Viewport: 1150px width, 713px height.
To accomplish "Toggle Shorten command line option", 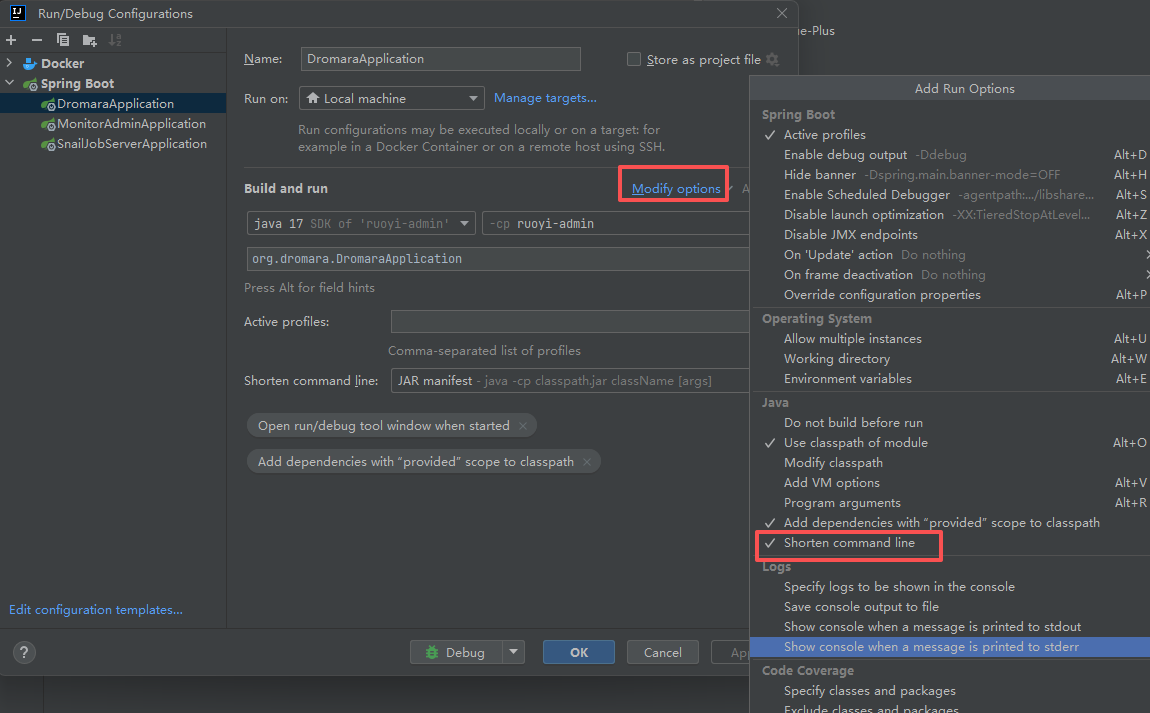I will coord(848,543).
